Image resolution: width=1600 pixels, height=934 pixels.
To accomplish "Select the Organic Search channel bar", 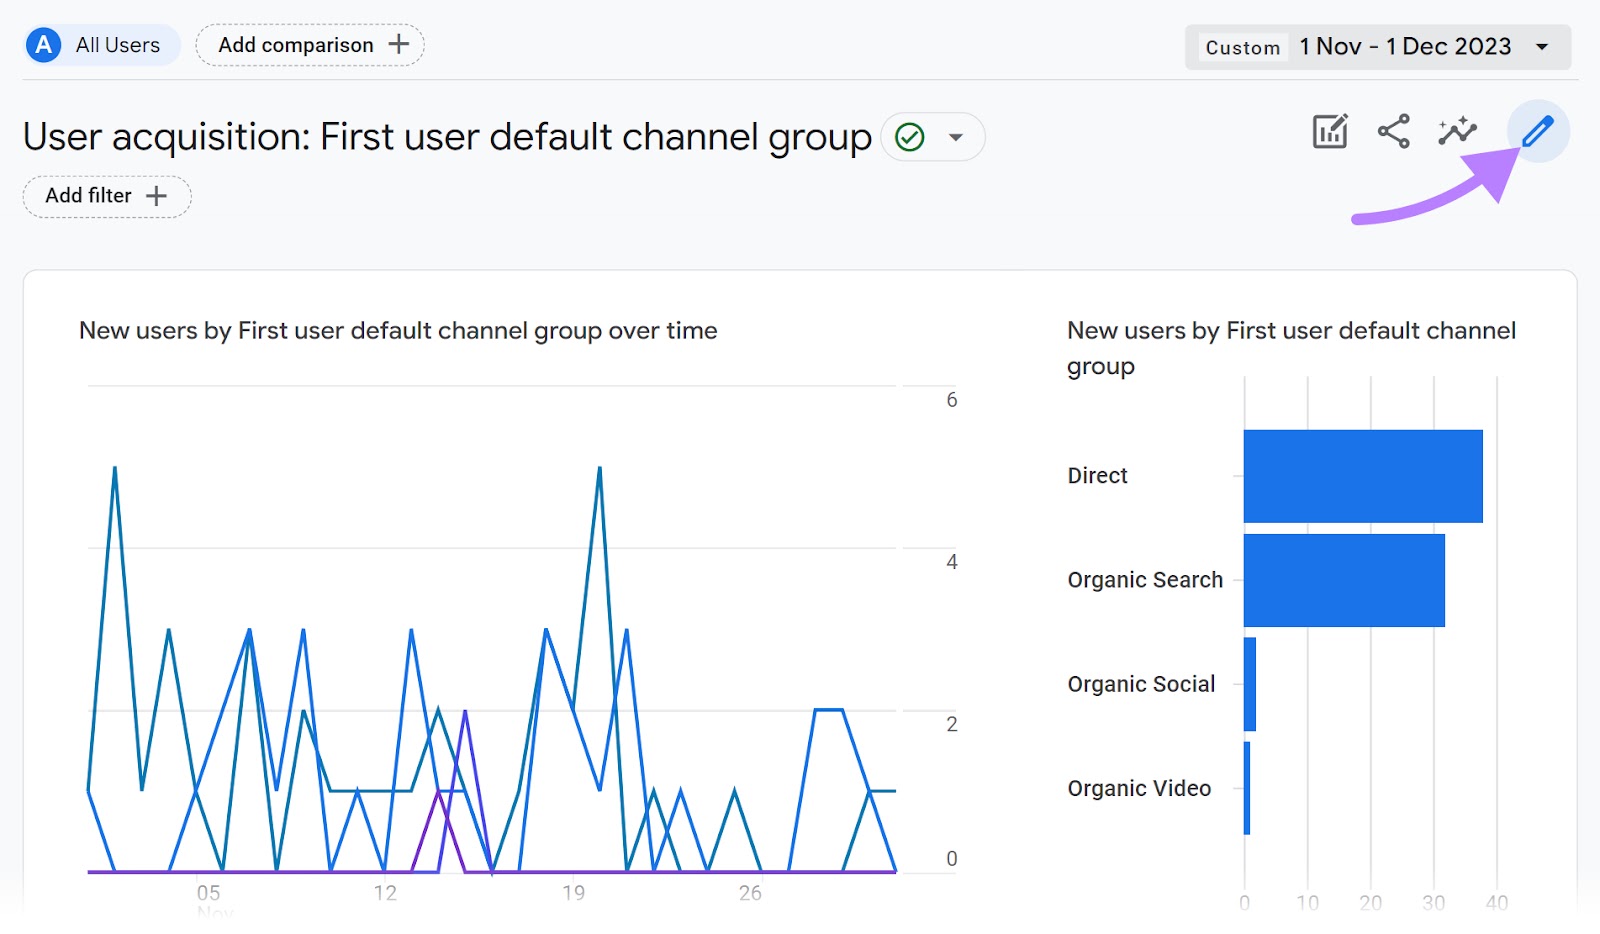I will click(1343, 580).
